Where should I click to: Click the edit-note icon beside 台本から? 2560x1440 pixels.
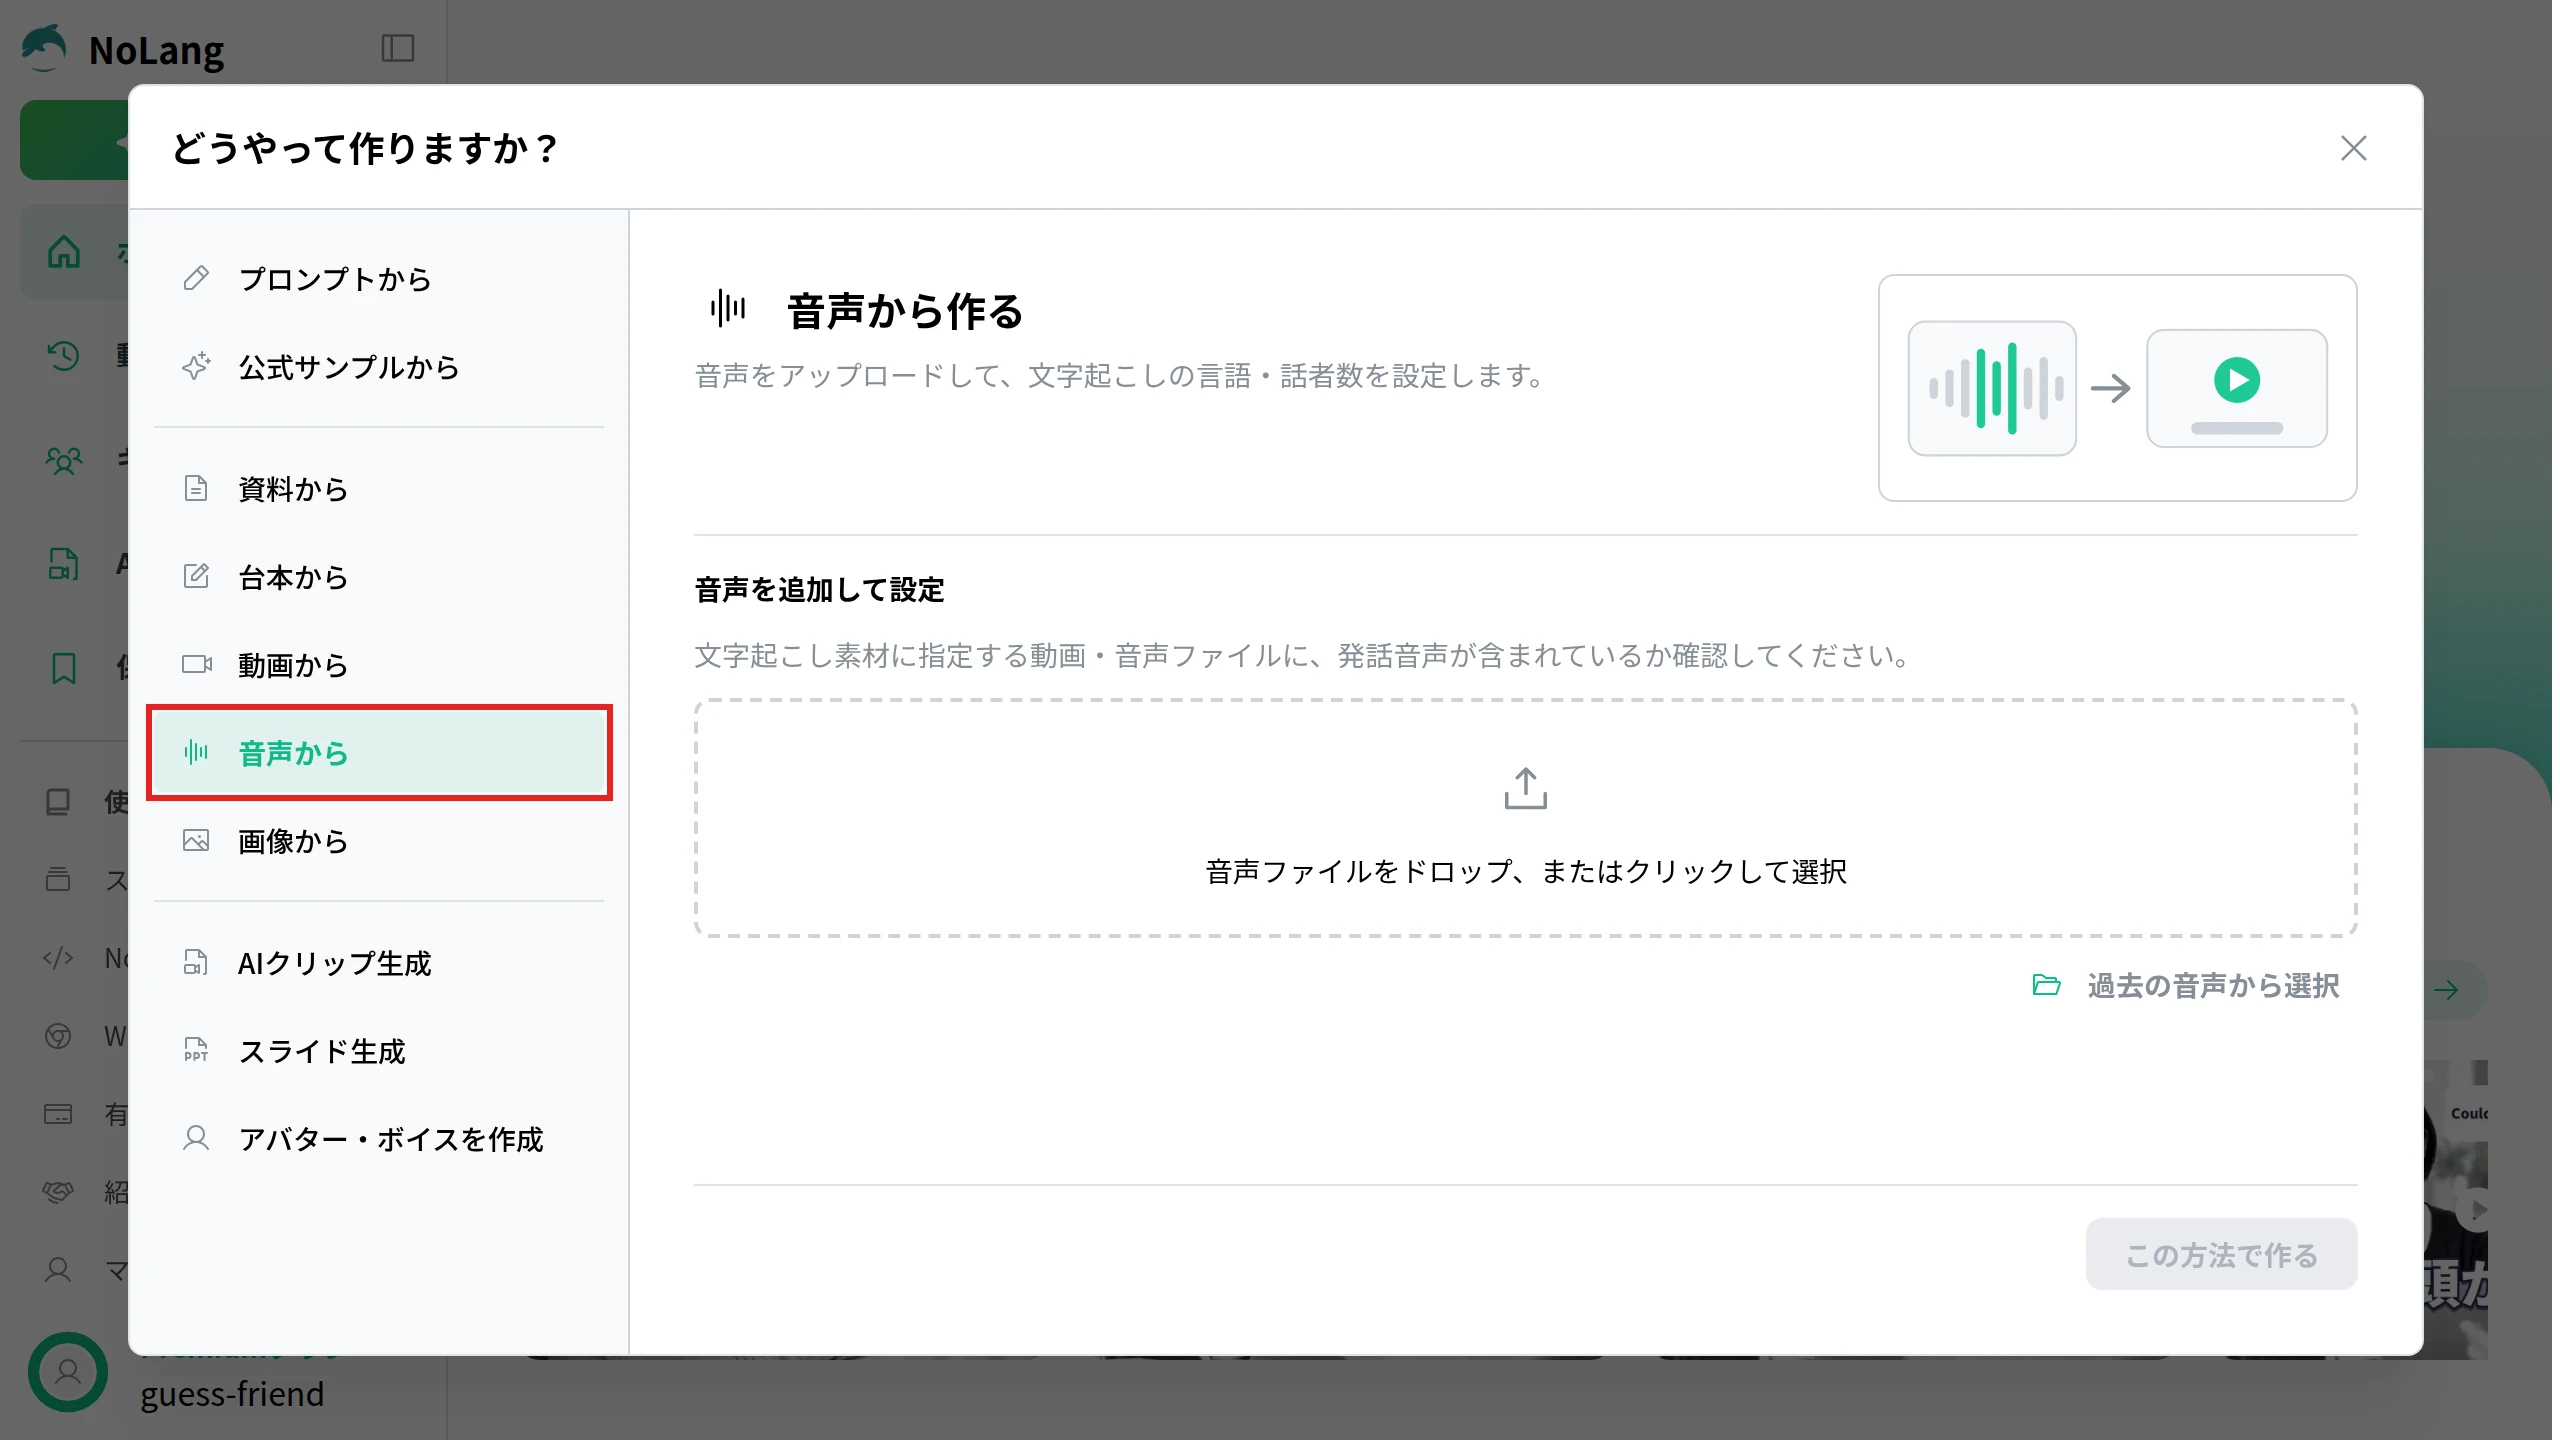[196, 576]
